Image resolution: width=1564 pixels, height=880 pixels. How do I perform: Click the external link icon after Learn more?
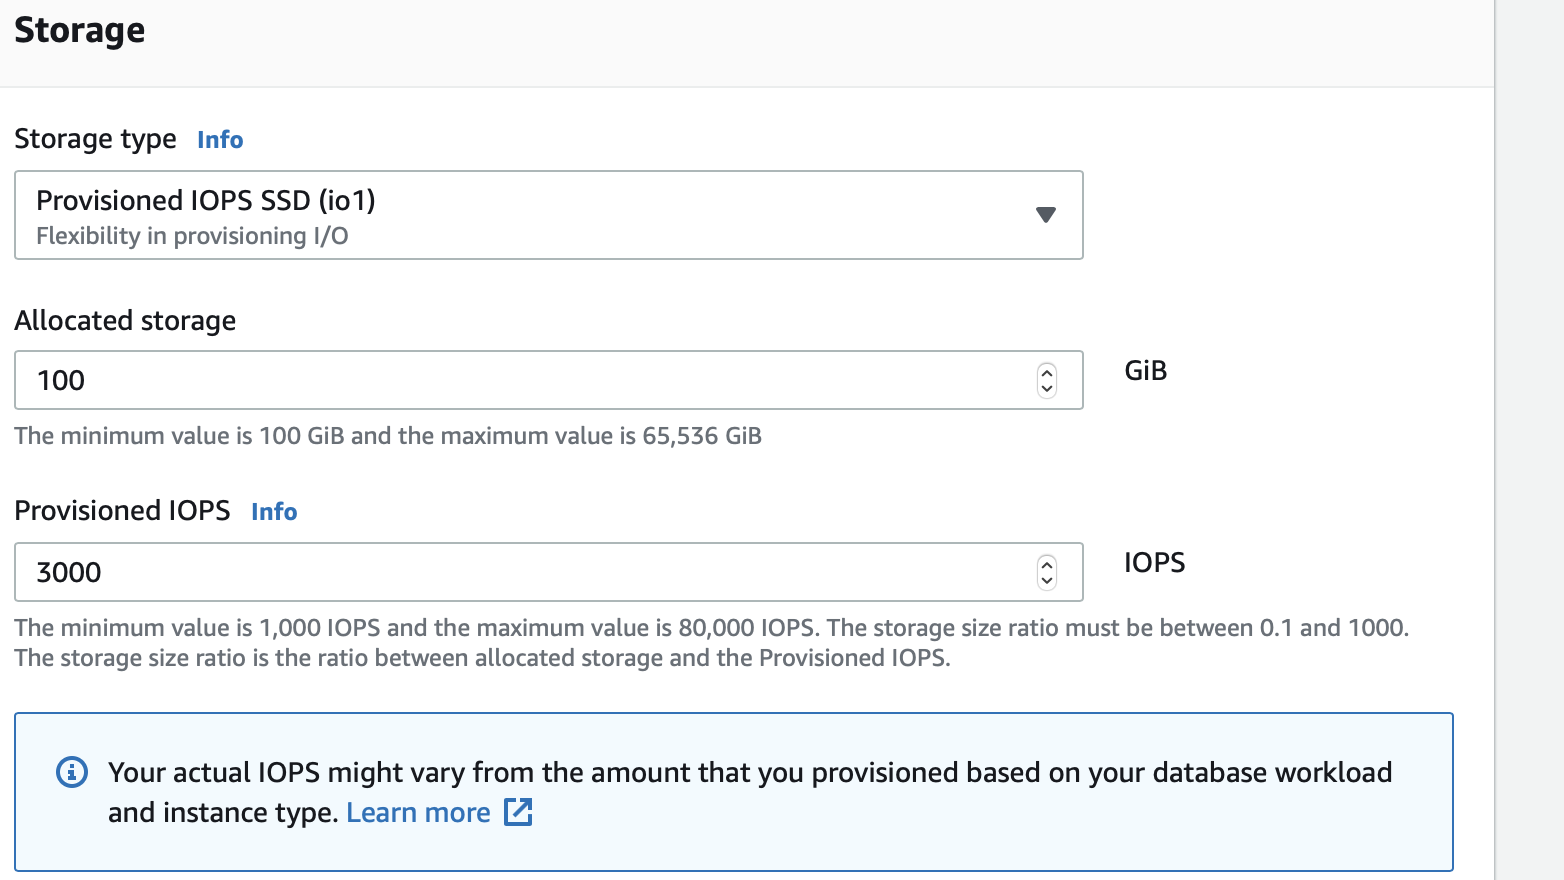(x=518, y=812)
